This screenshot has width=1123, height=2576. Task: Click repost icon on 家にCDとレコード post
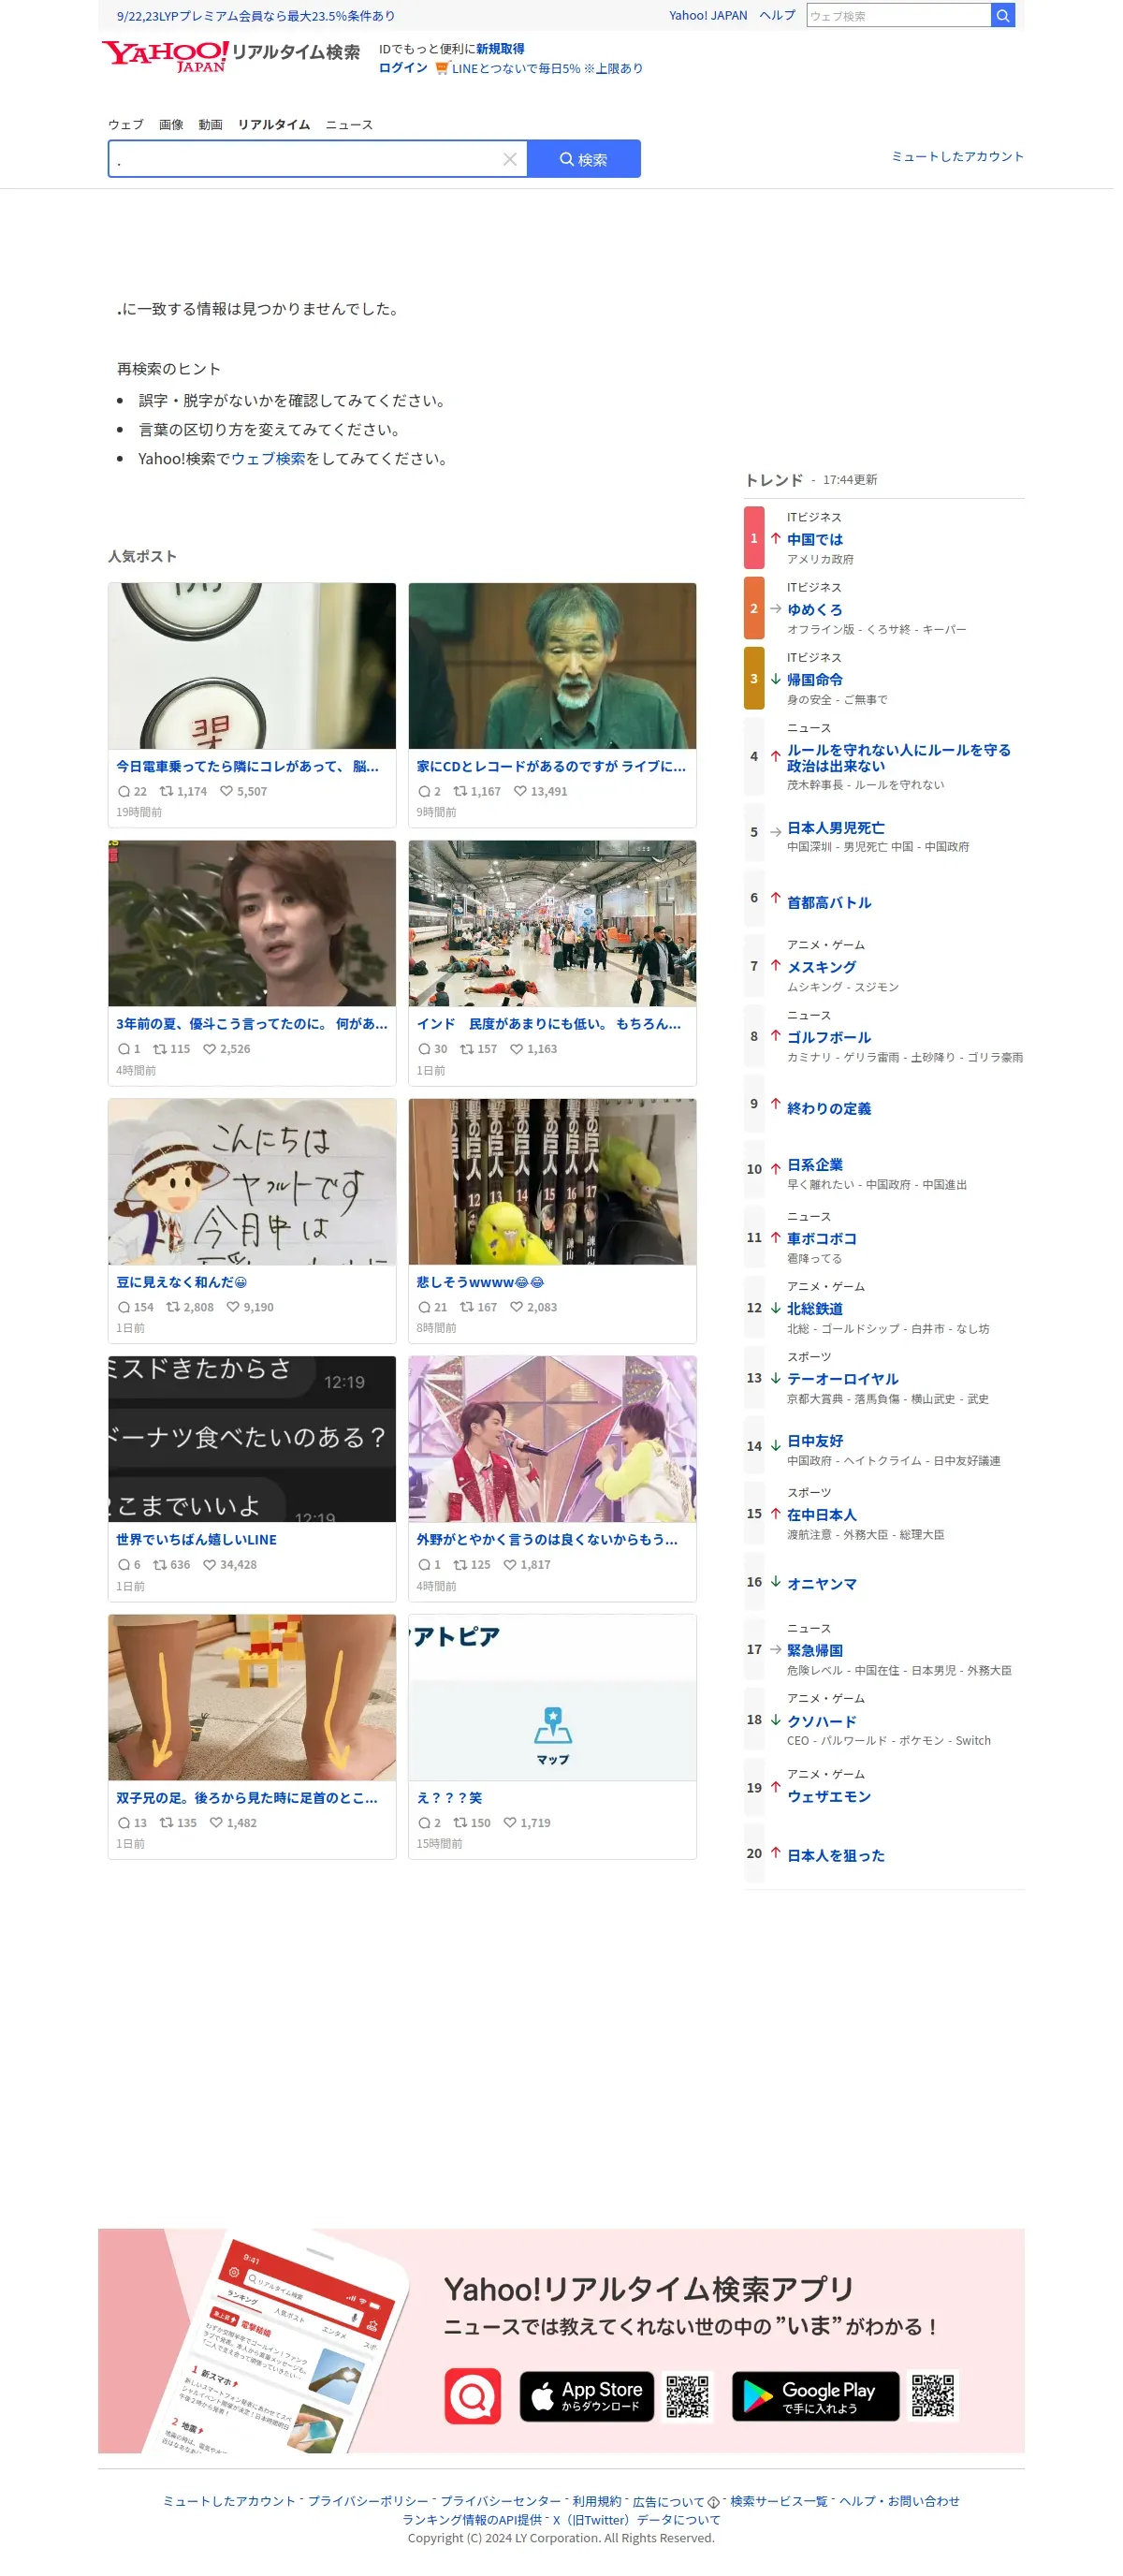coord(460,791)
